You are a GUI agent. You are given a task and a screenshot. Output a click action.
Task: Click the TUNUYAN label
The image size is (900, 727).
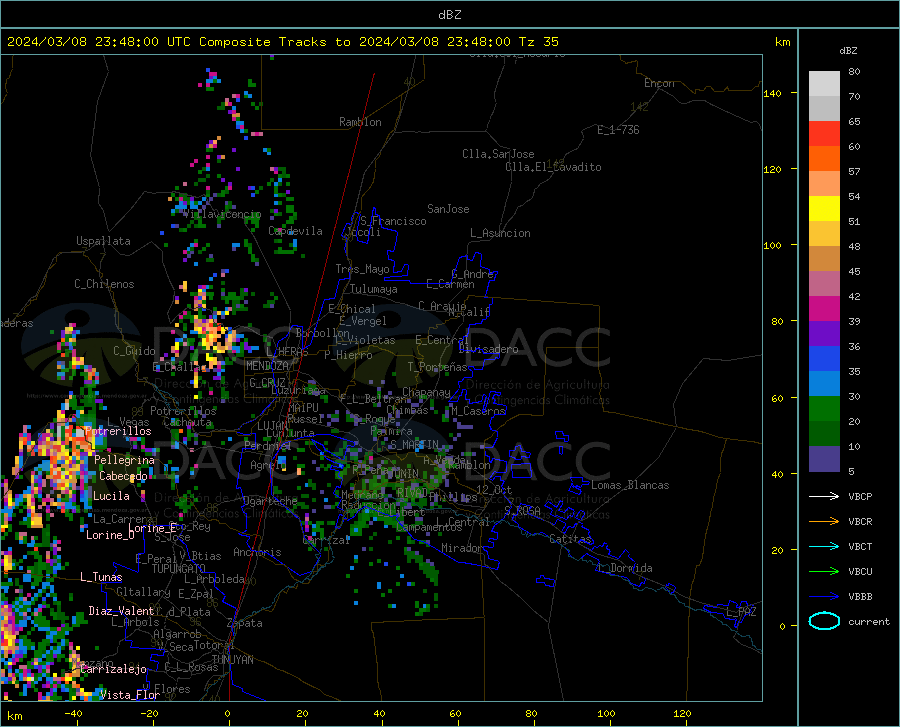[232, 660]
